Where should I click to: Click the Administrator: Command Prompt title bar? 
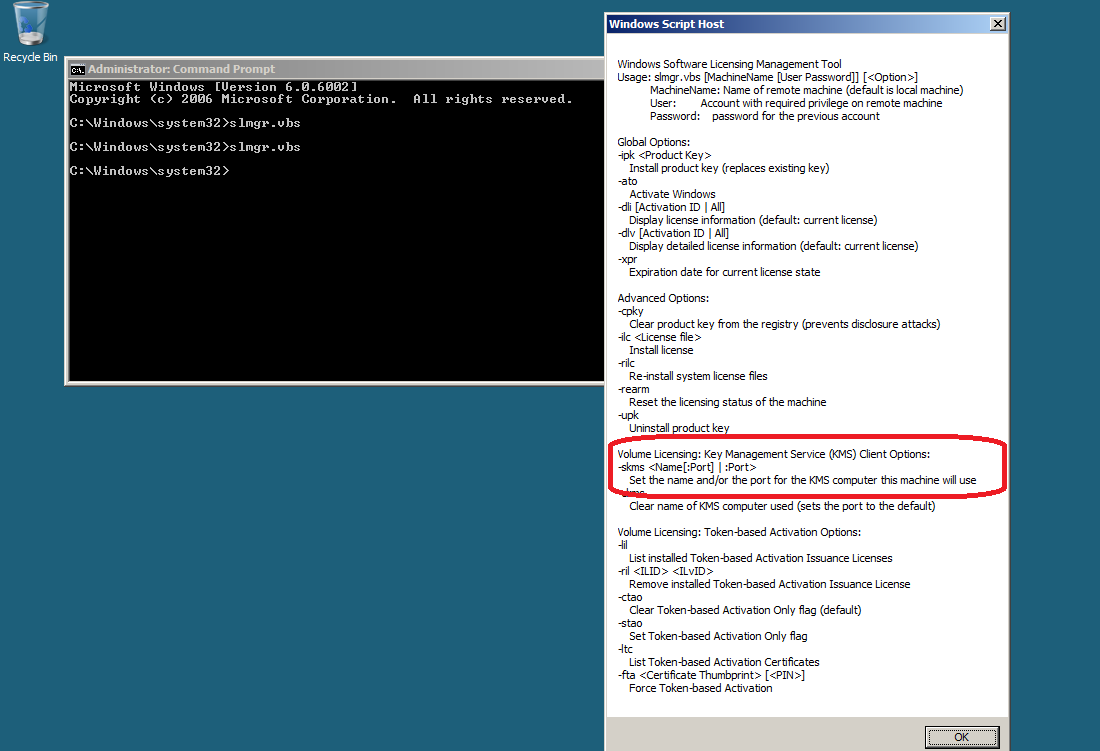point(335,69)
